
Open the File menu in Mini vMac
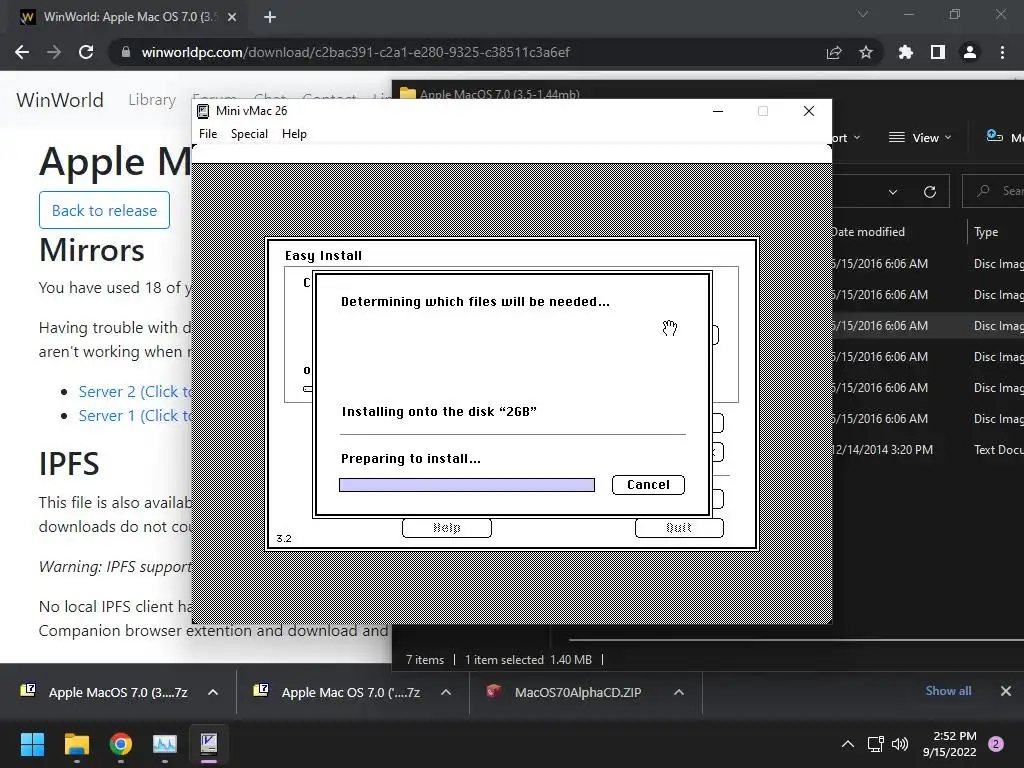pos(208,134)
